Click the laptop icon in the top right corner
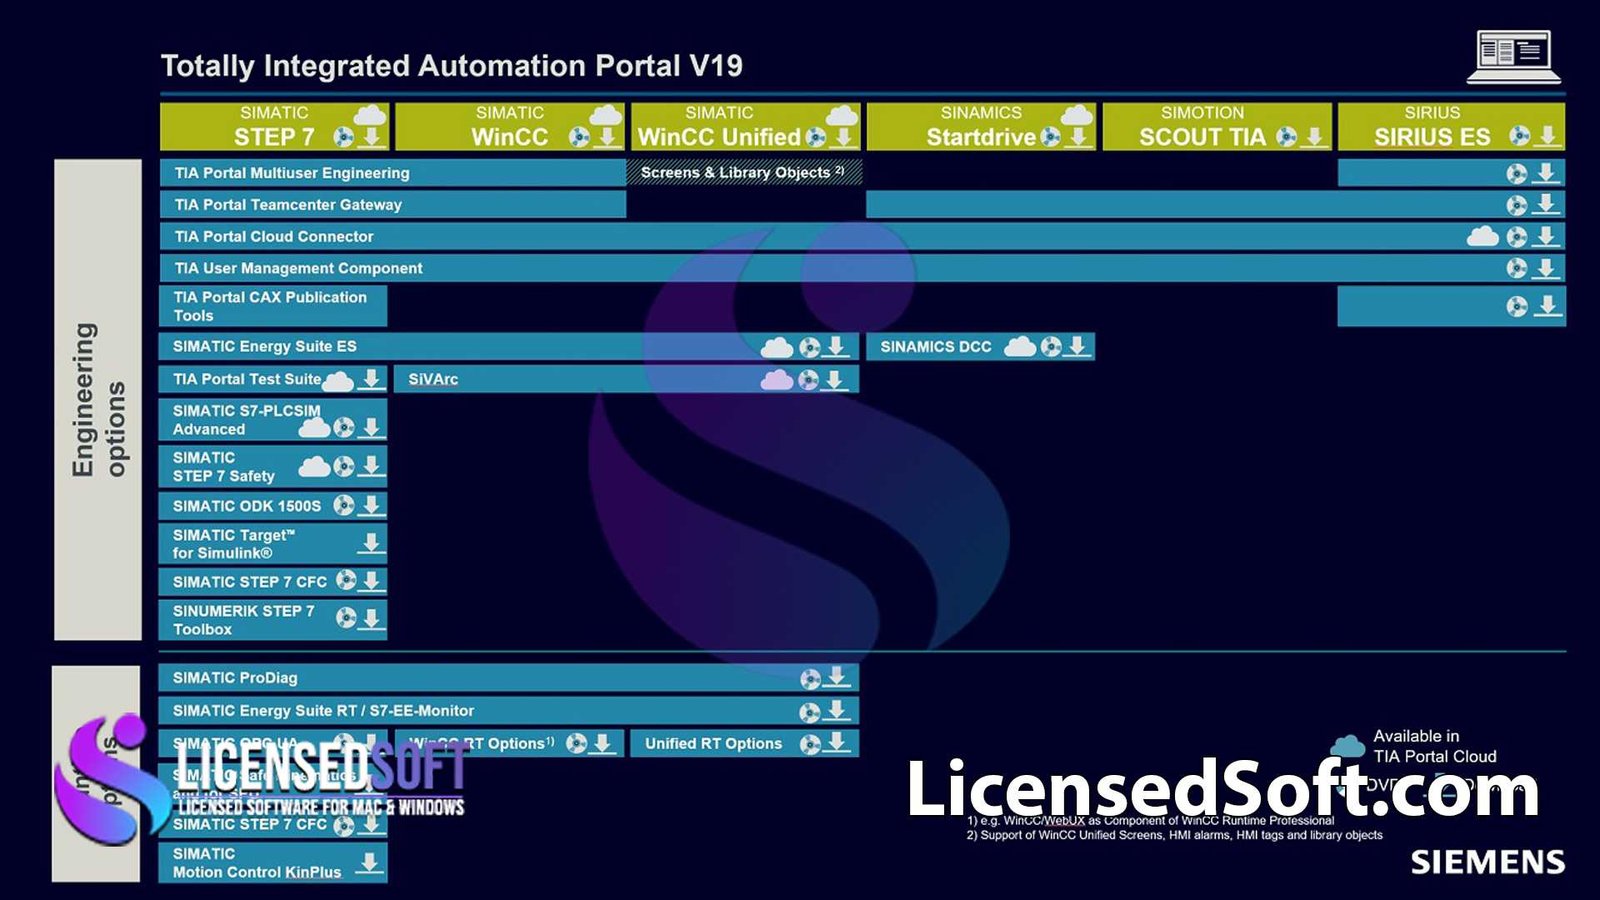Screen dimensions: 1600x900 point(1514,57)
